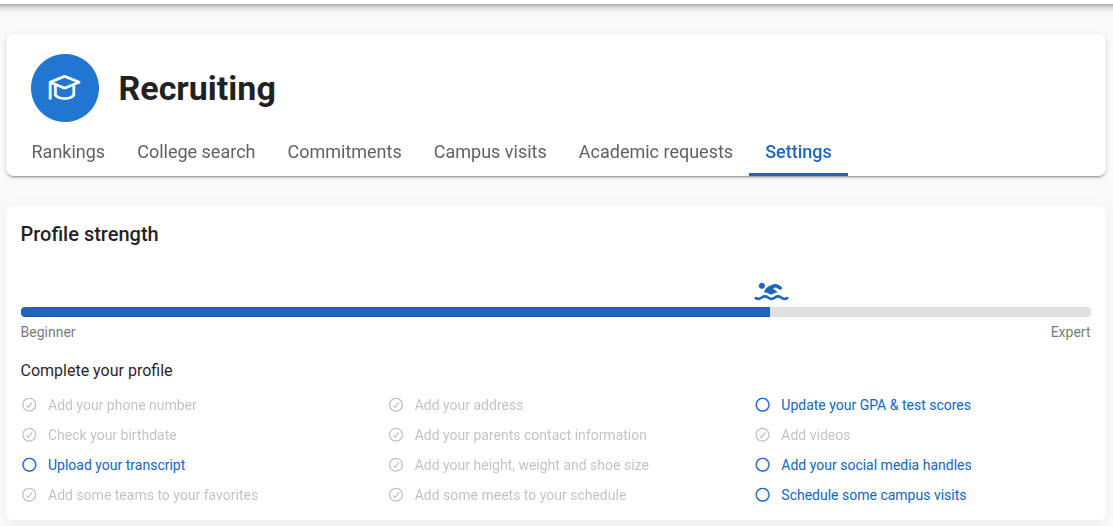Click the Upload your transcript link

(116, 465)
